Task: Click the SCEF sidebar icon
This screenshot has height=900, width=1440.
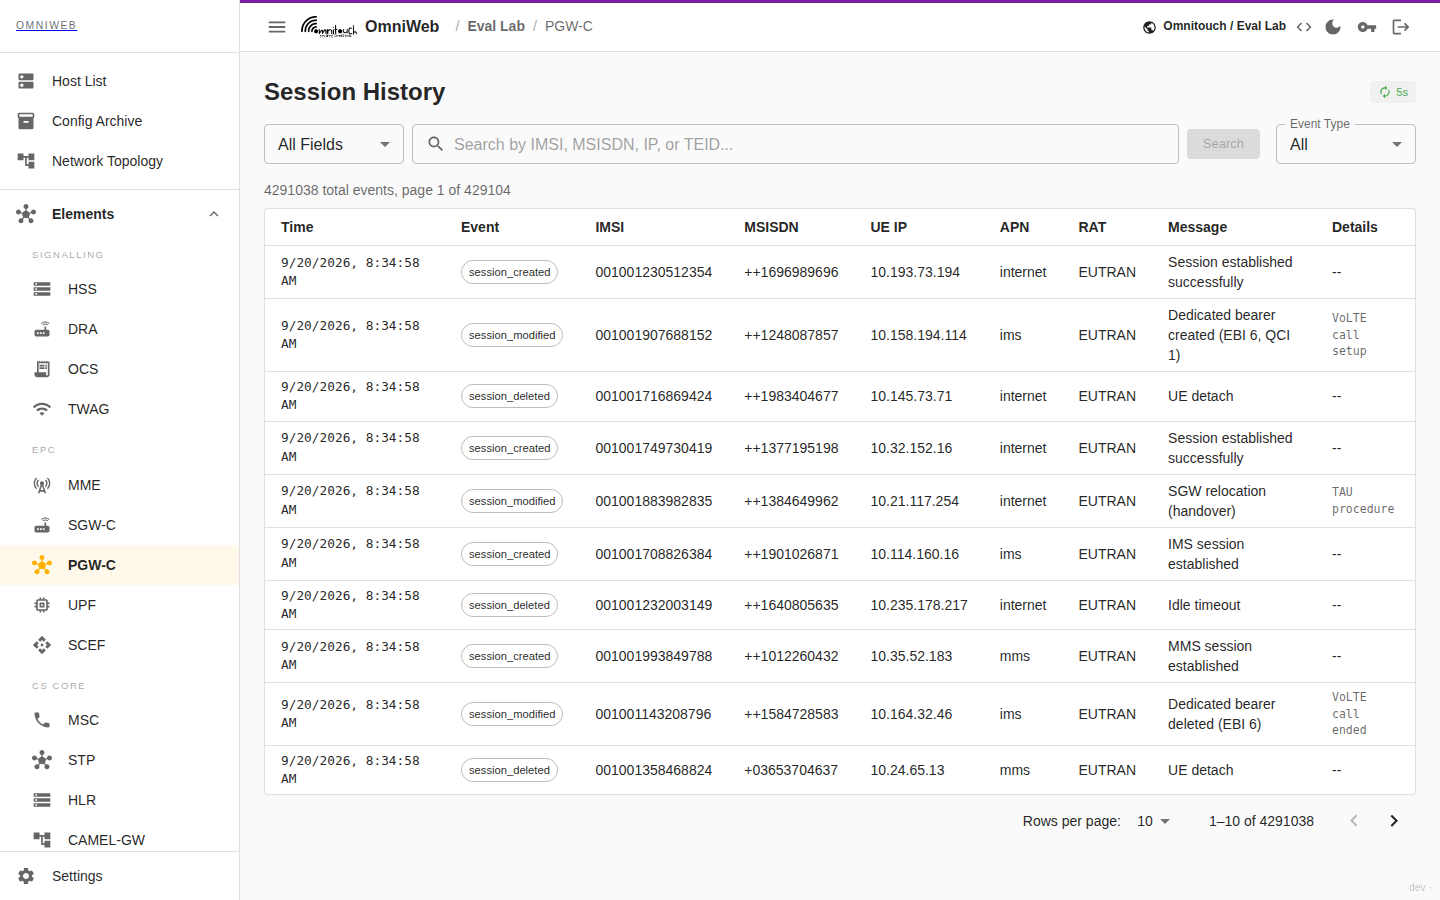Action: (42, 645)
